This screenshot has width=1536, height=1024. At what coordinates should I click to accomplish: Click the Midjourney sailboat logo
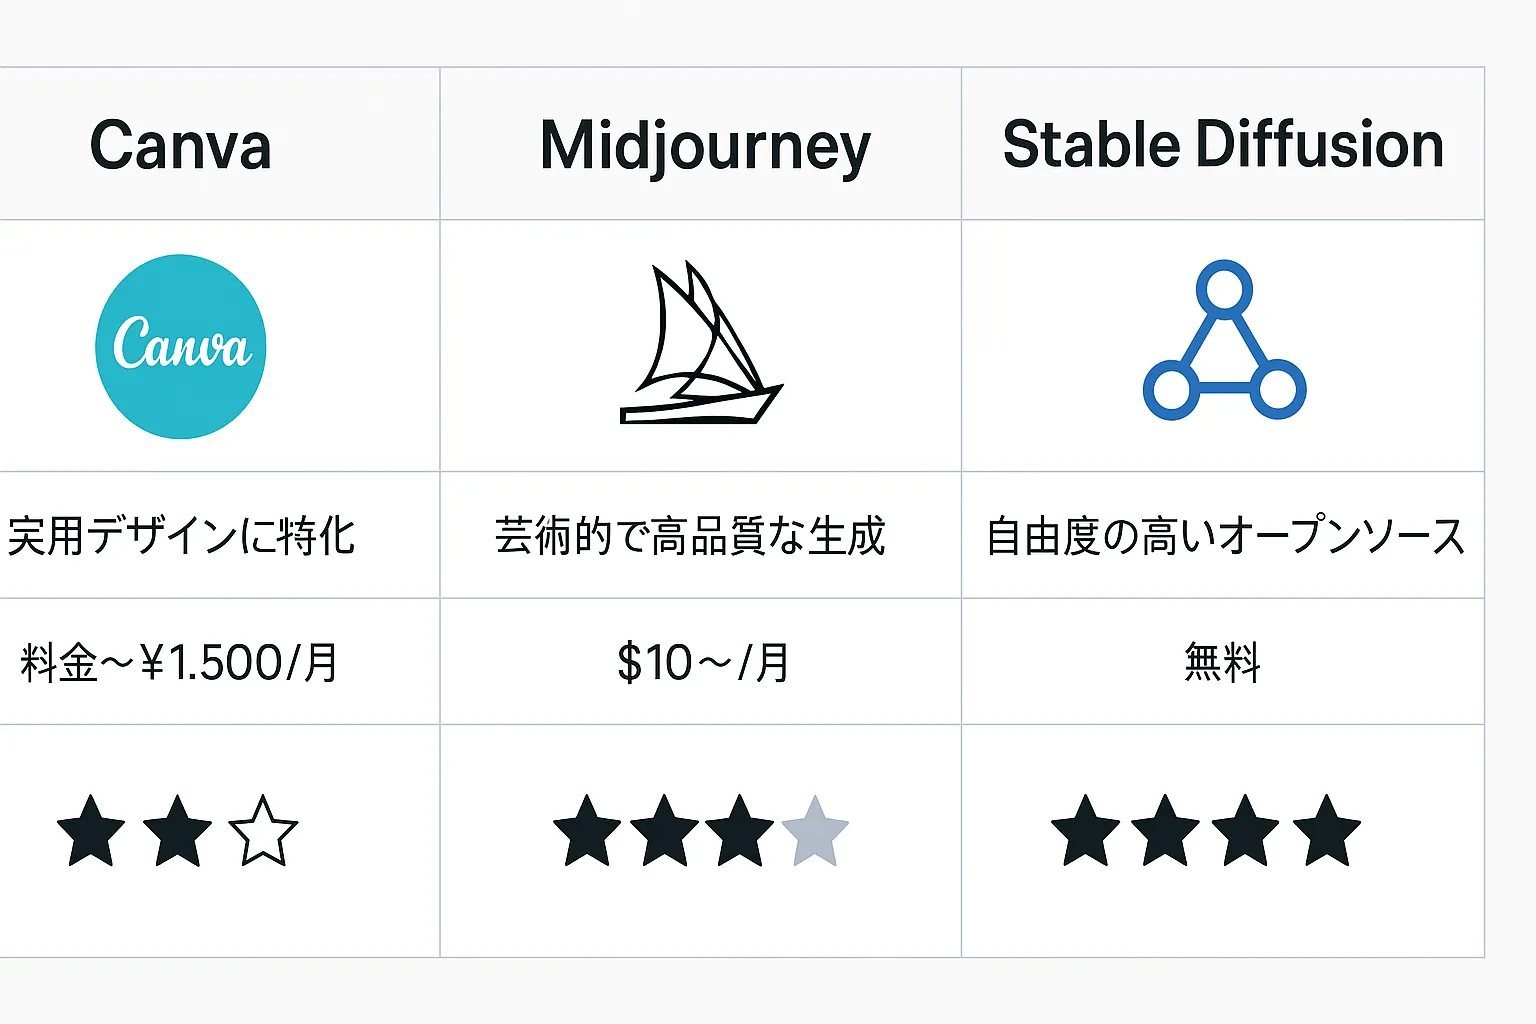point(701,343)
